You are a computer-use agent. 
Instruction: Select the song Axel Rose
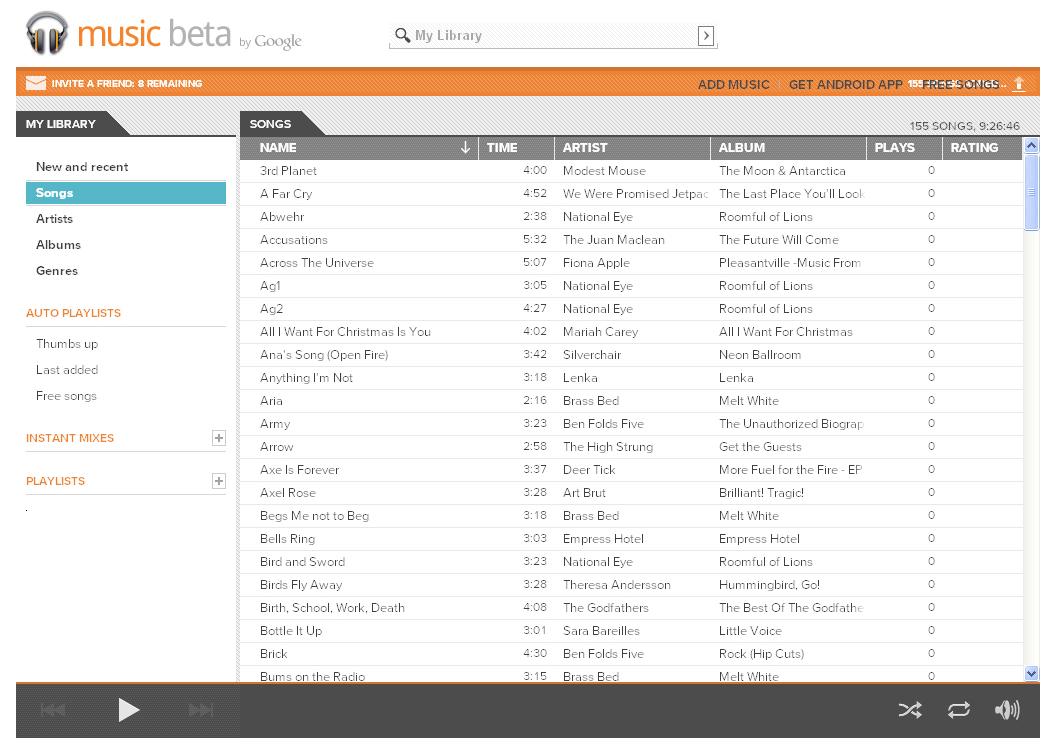pos(288,493)
